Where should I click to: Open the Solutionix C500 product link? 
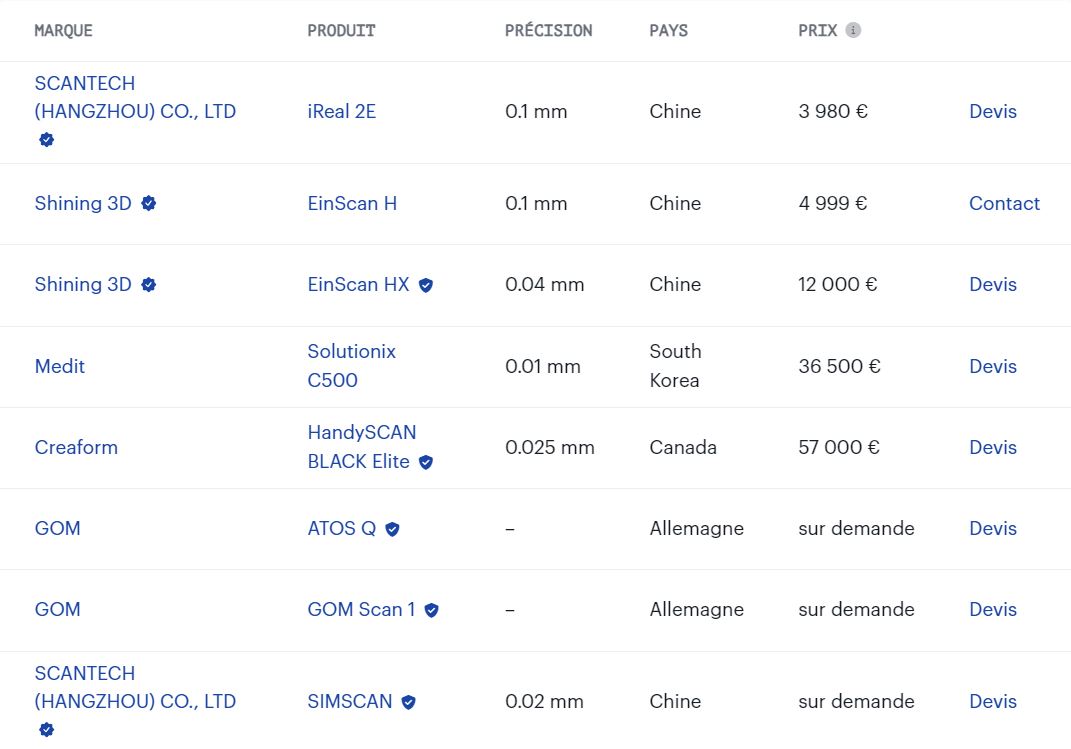[x=351, y=365]
